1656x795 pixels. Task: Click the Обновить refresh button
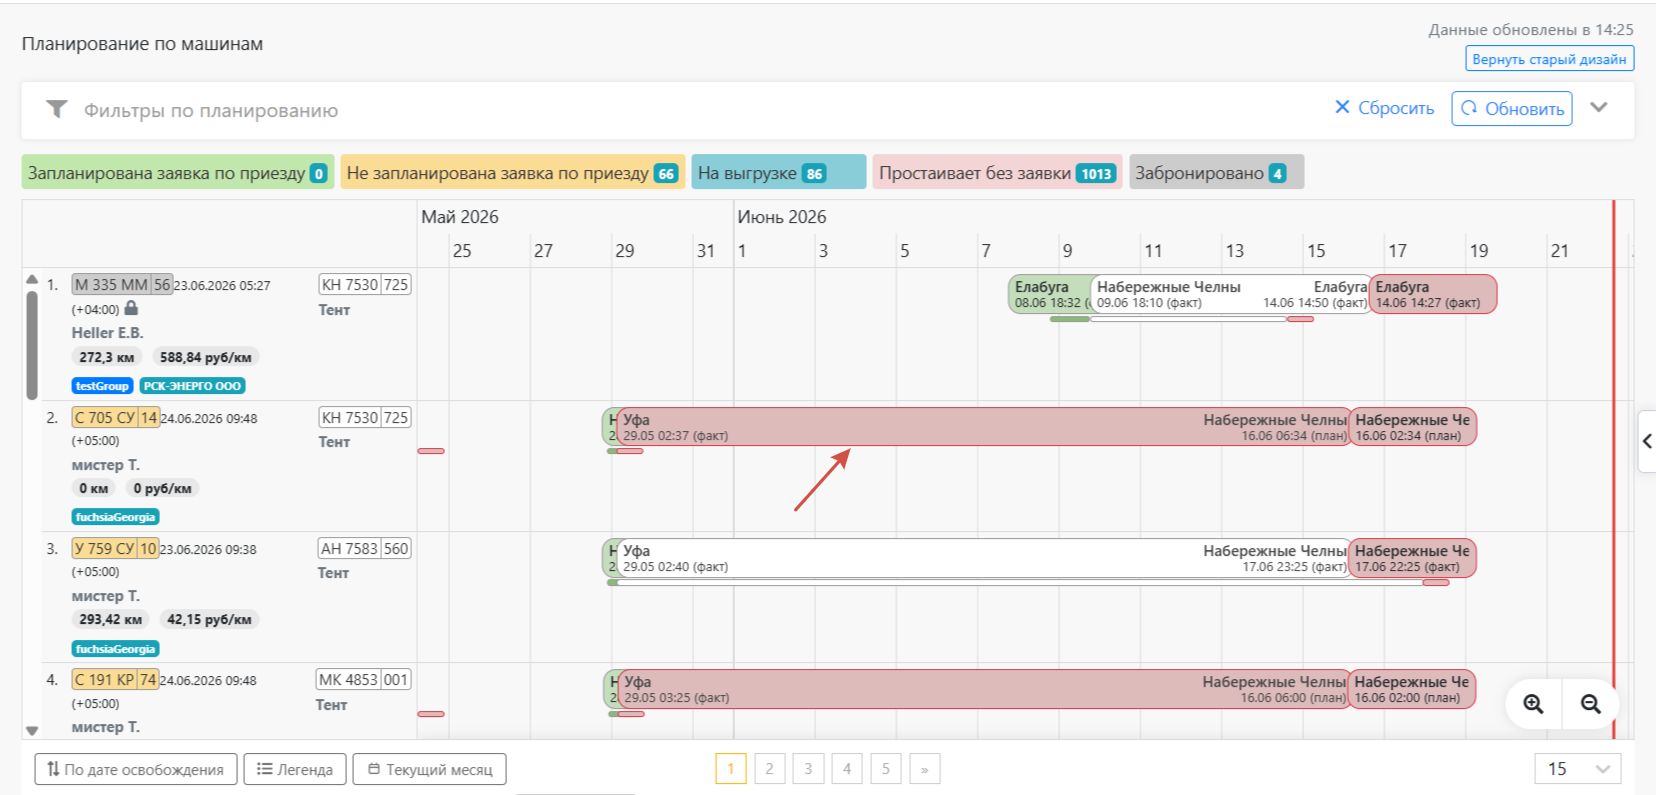(1512, 109)
